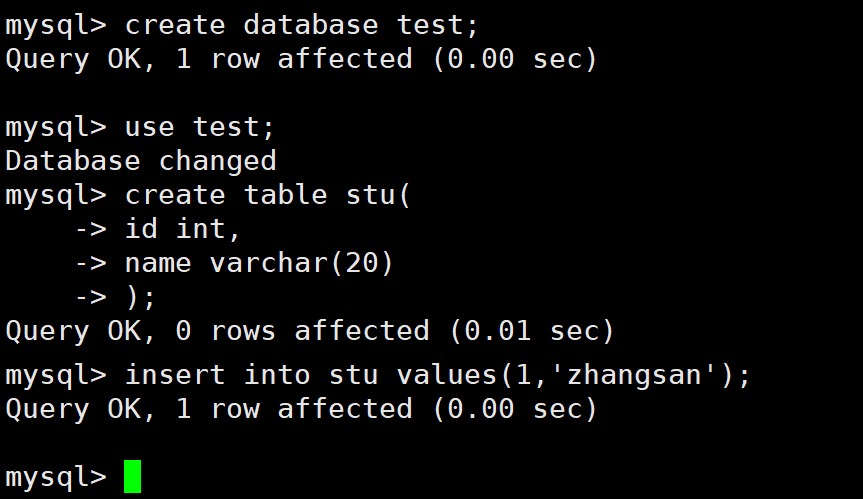The height and width of the screenshot is (499, 863).
Task: Click the 'create database test;' command text
Action: point(302,25)
